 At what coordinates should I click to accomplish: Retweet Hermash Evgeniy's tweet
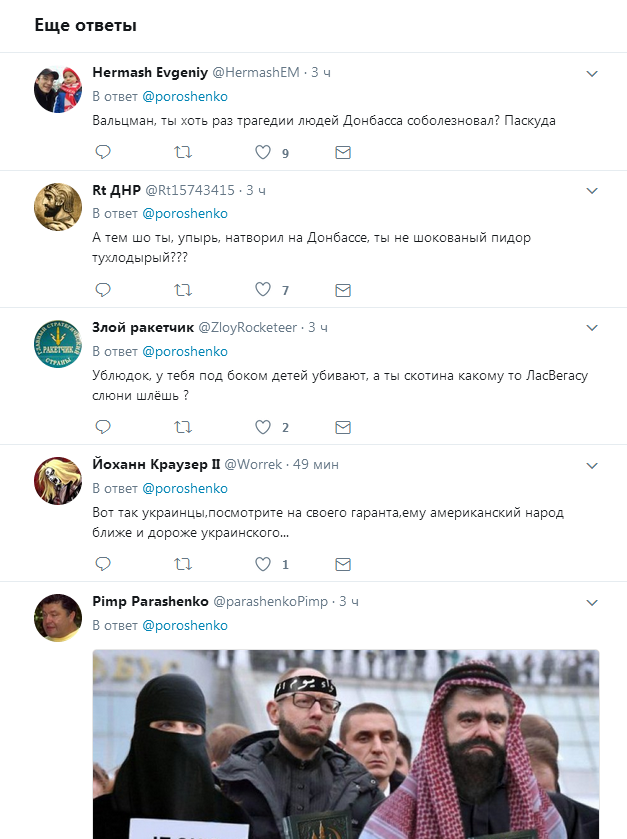[x=183, y=152]
